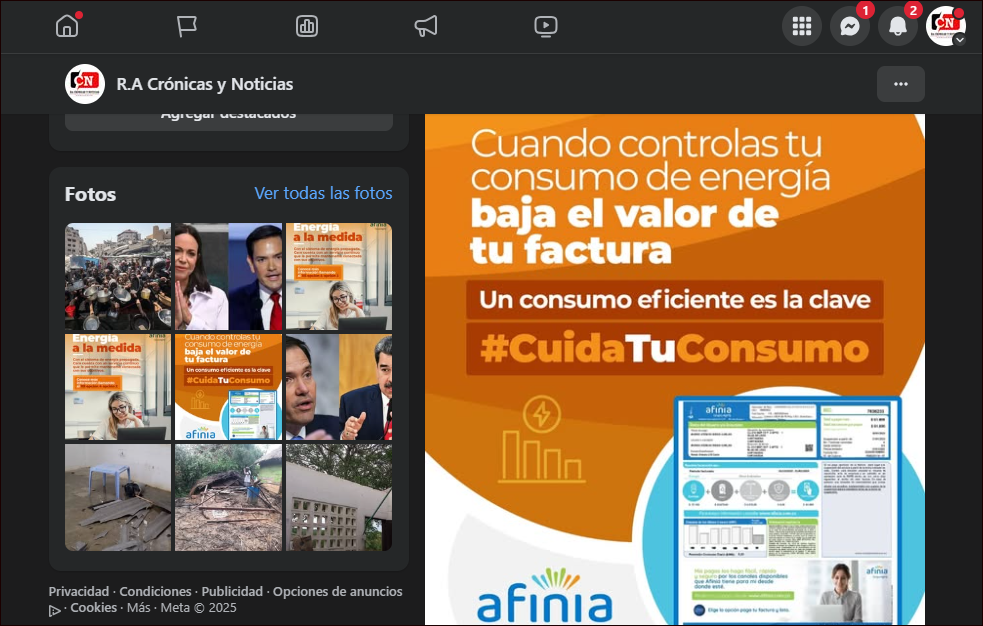Open the notifications bell
This screenshot has height=626, width=983.
click(898, 27)
